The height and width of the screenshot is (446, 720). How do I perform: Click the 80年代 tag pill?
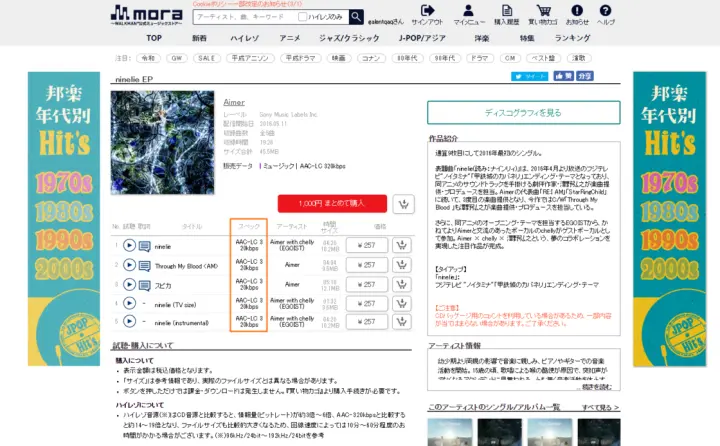tap(407, 58)
